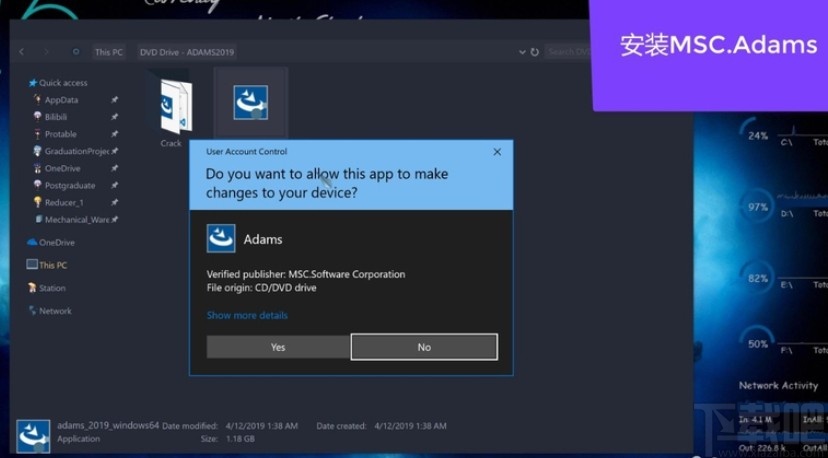828x458 pixels.
Task: Open Postgraduate folder in Quick access
Action: (70, 185)
